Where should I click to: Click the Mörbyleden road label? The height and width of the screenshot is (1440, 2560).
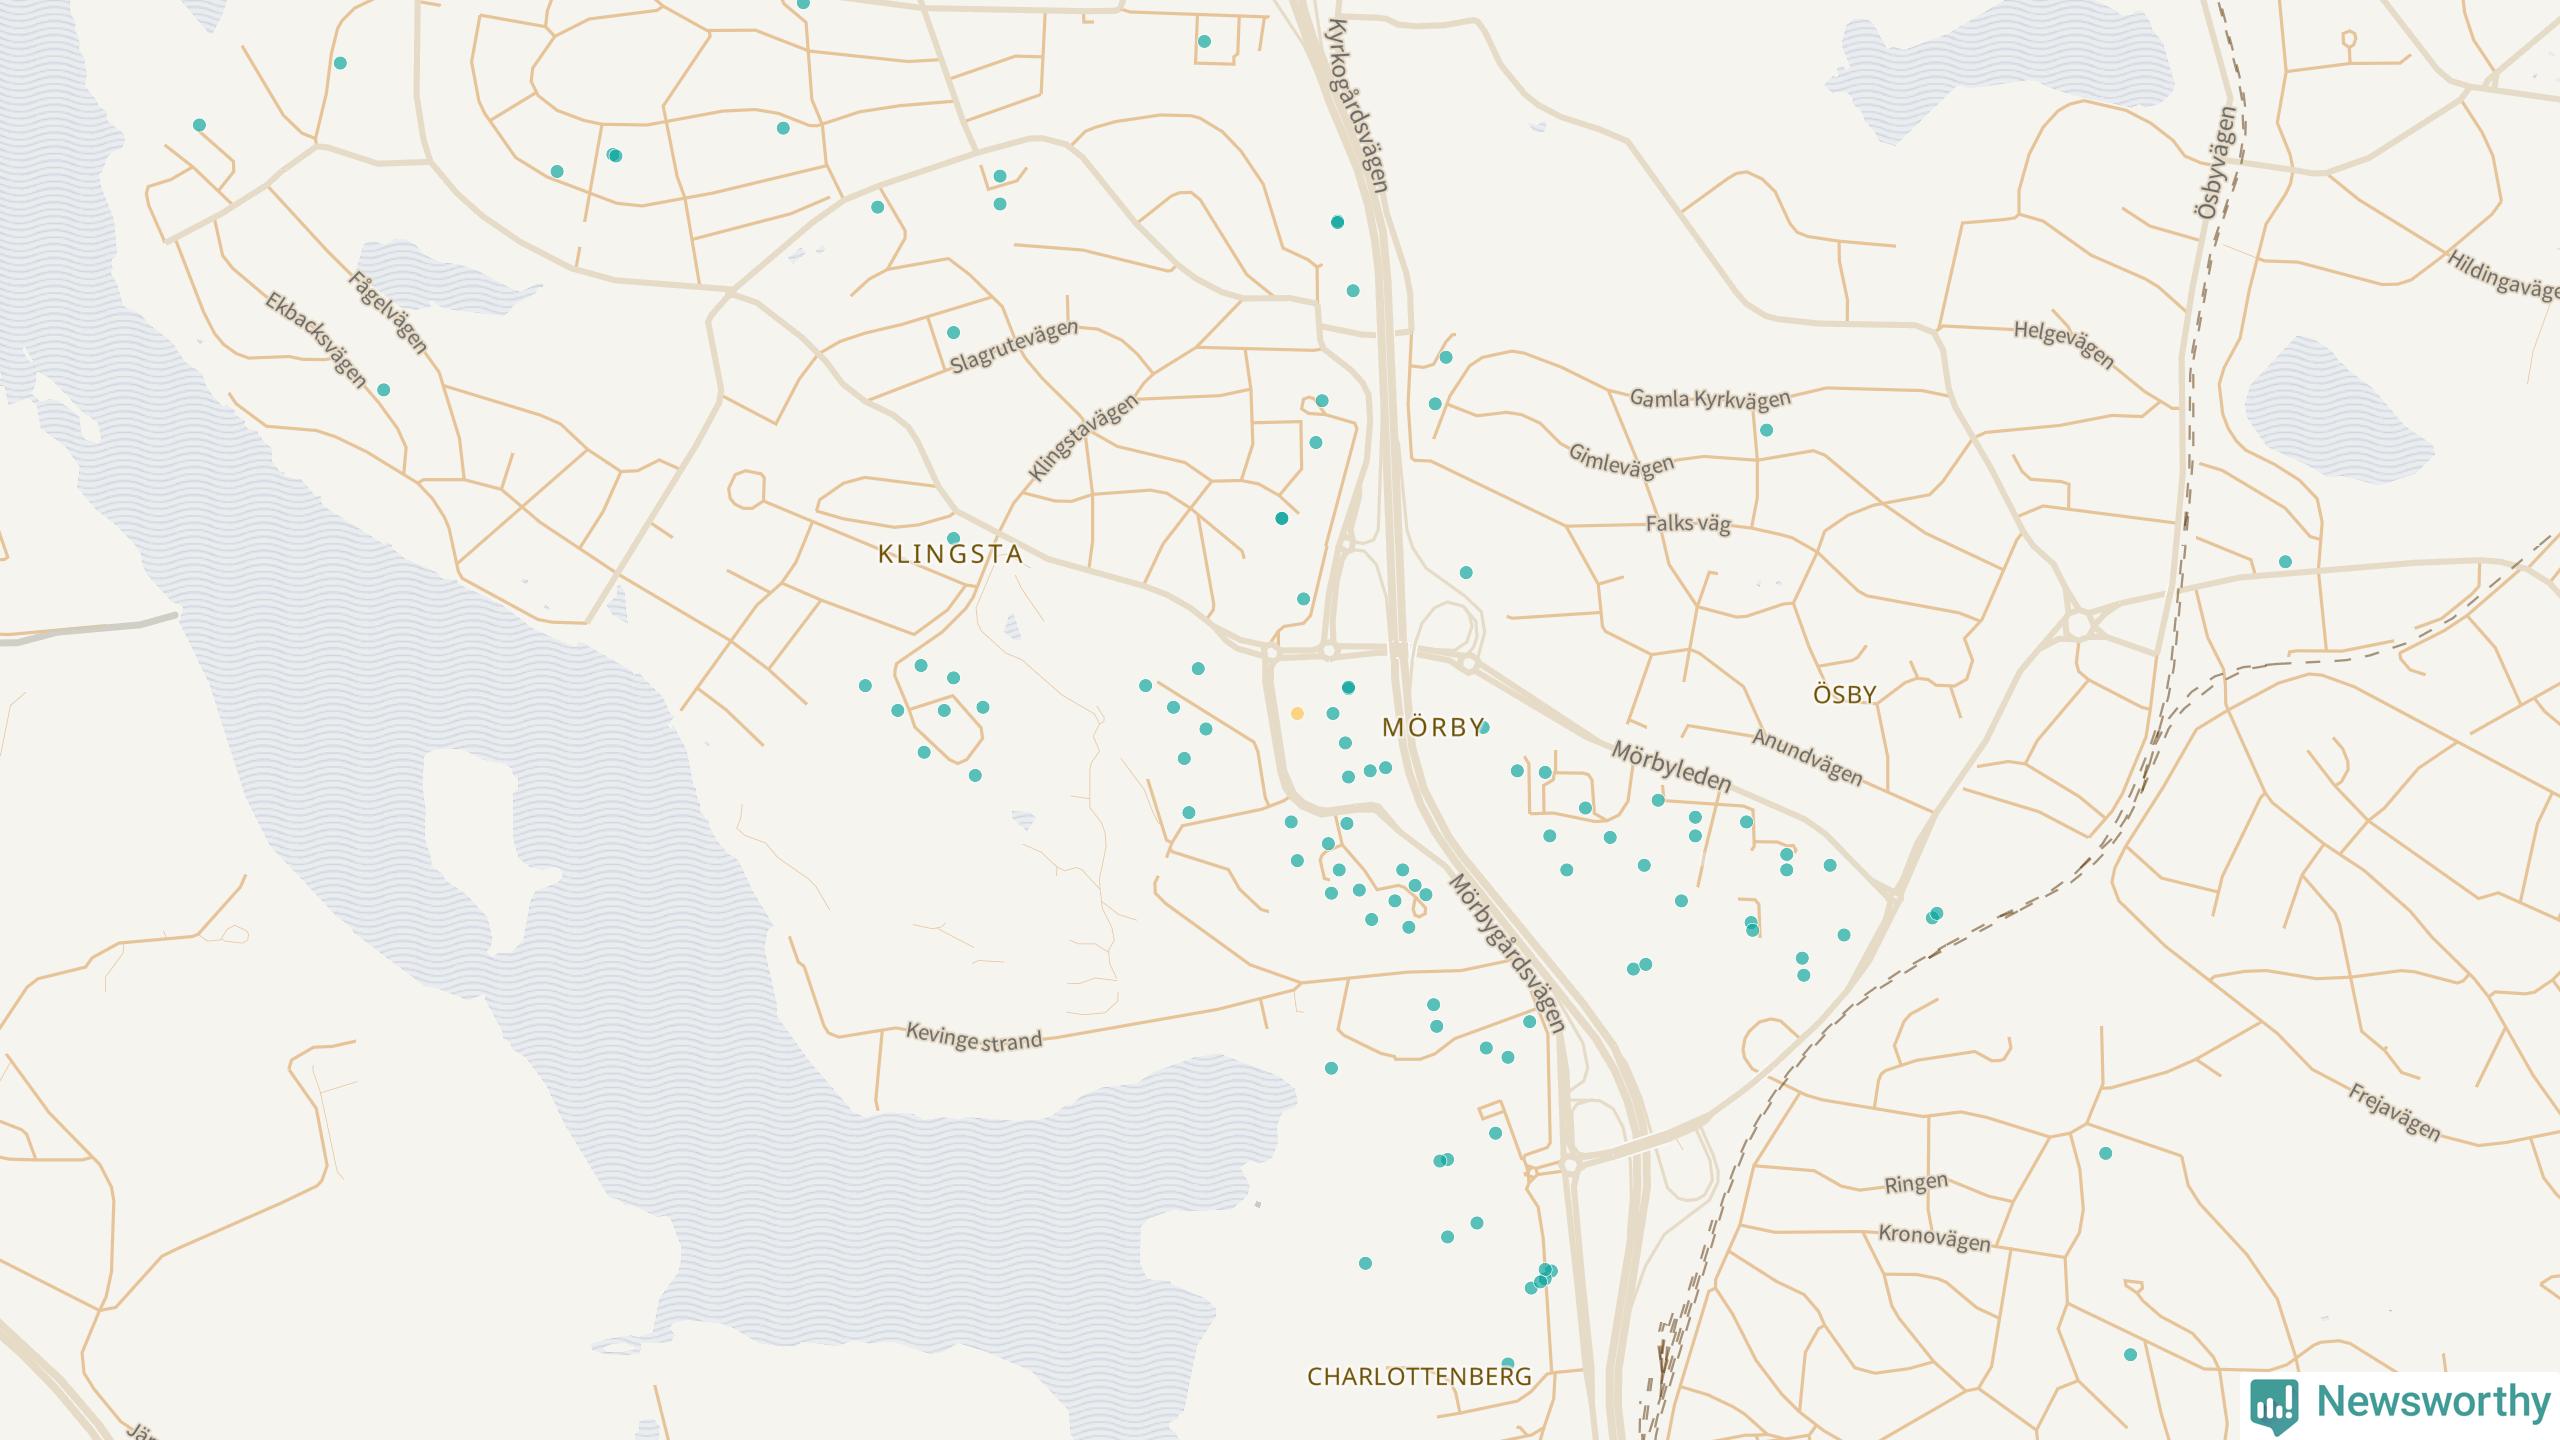click(x=1670, y=767)
